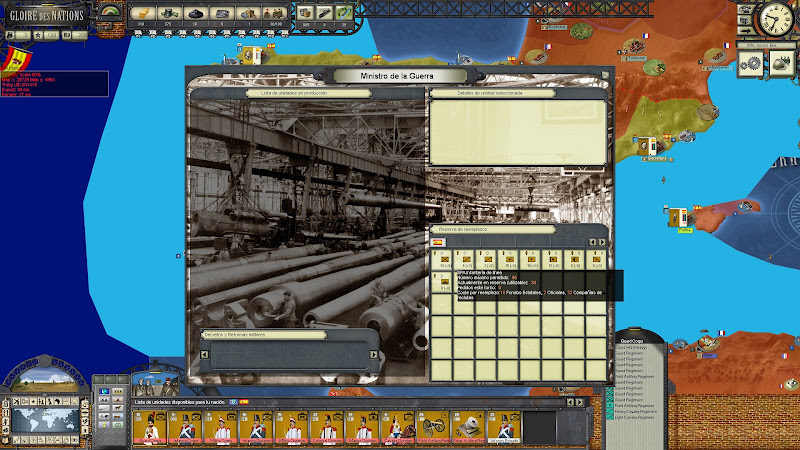Select the cannon unit card in unit list

tap(433, 427)
